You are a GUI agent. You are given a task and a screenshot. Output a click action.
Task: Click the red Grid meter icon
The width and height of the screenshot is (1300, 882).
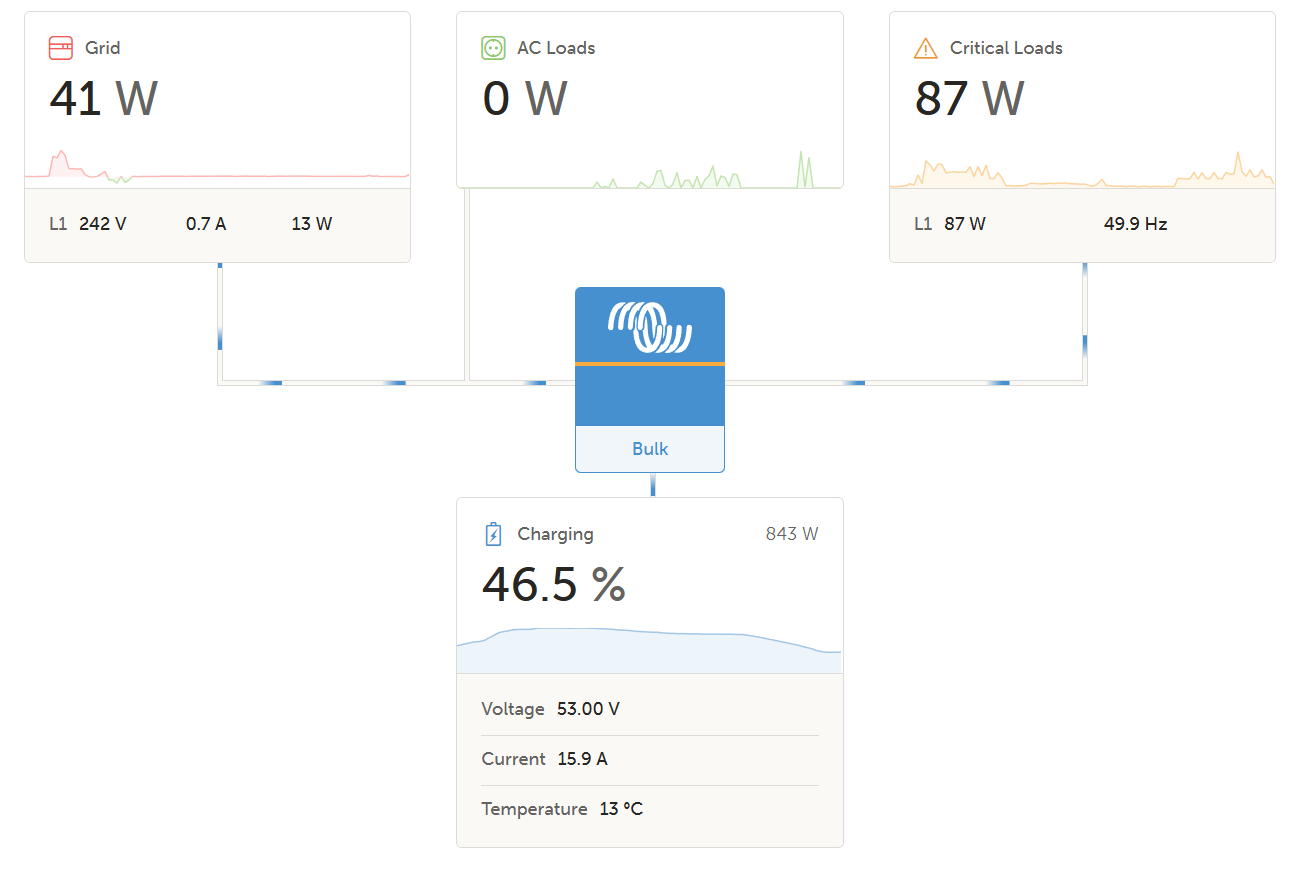tap(61, 47)
